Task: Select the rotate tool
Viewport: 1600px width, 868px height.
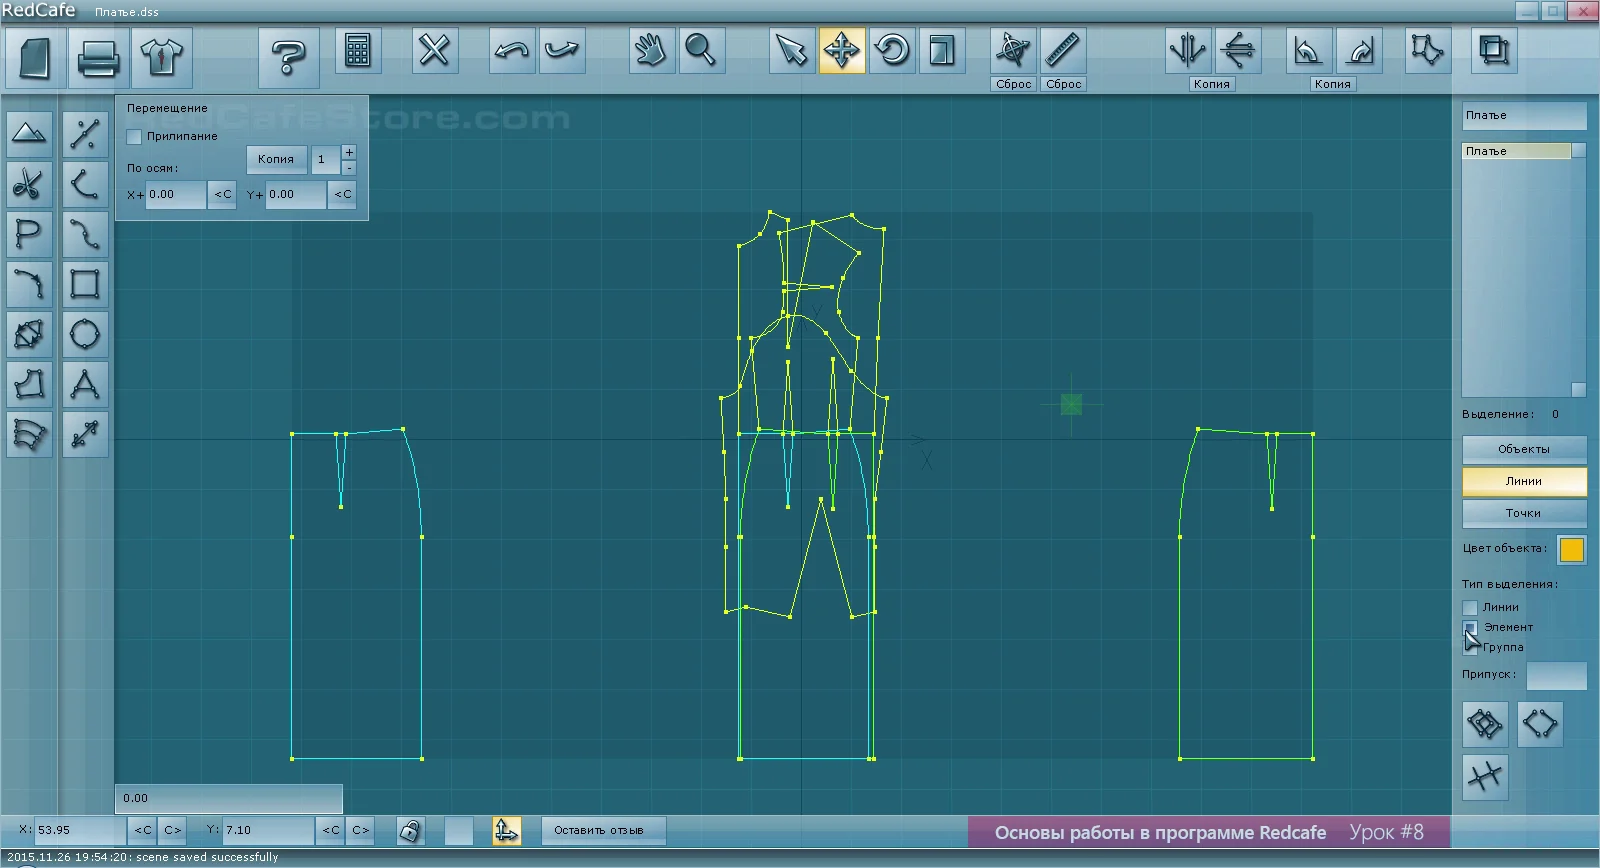Action: coord(892,50)
